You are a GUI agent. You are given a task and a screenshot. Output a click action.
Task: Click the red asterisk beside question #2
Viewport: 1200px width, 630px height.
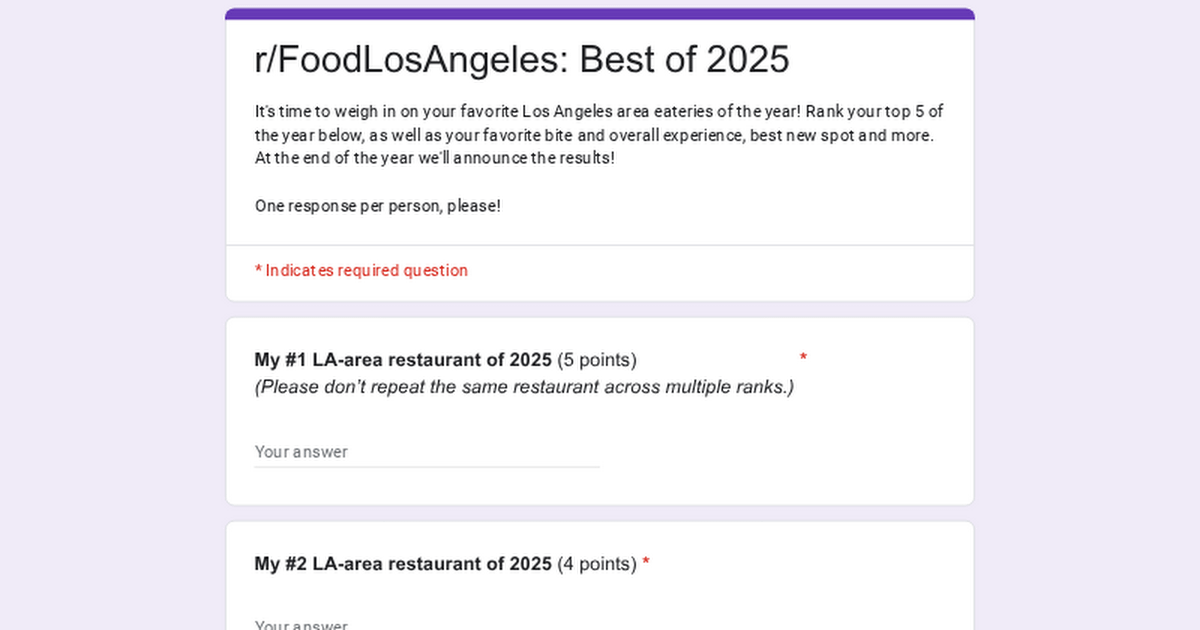pos(646,564)
